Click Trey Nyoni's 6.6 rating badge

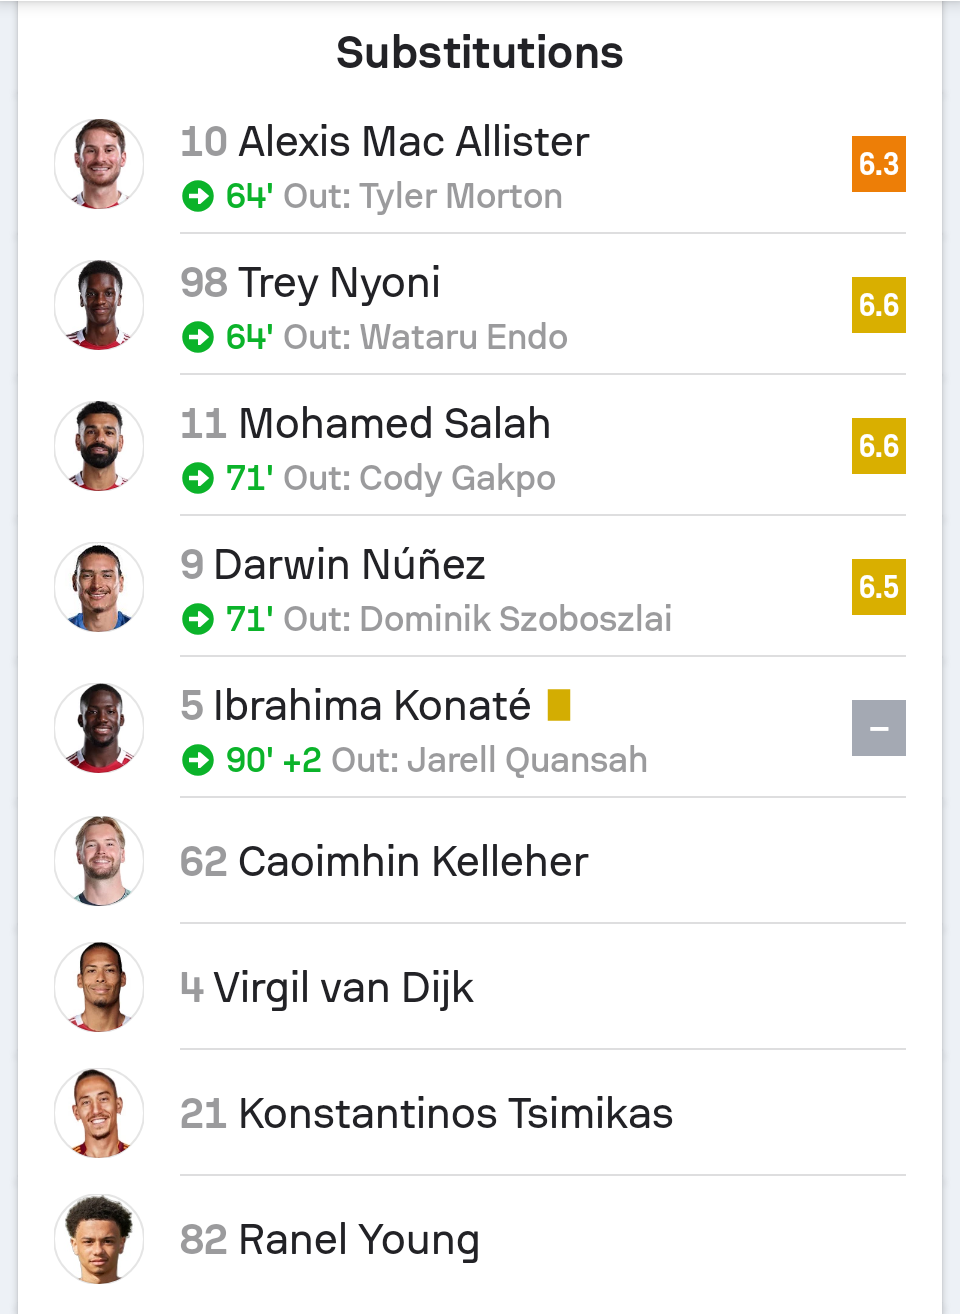point(878,305)
